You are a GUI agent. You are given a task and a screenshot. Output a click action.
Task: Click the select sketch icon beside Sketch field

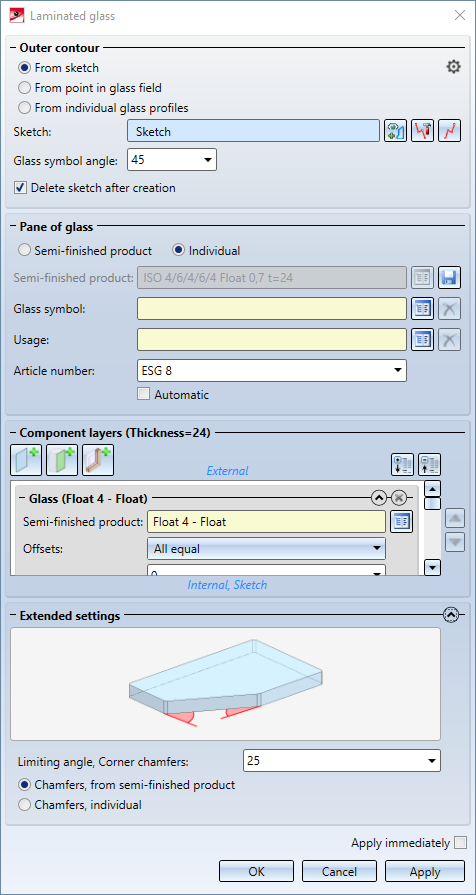pos(396,131)
